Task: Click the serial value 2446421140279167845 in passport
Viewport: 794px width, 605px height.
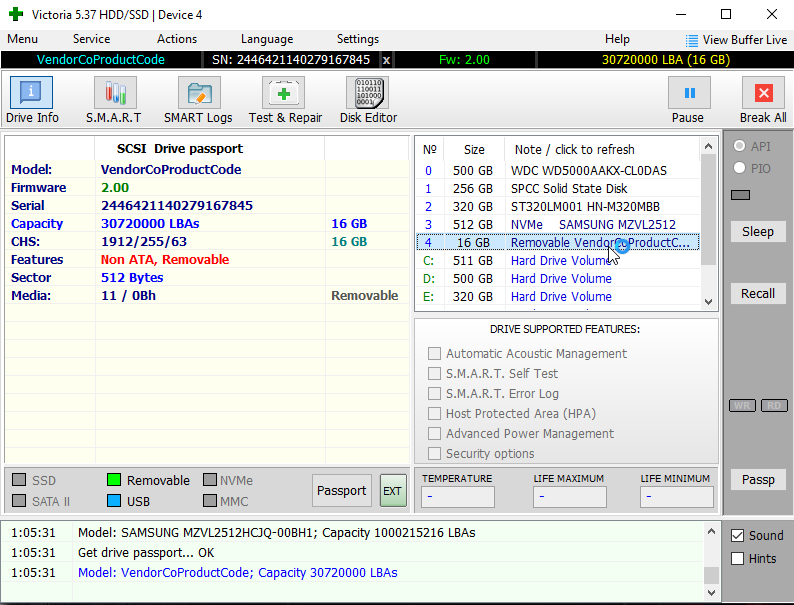Action: pos(177,206)
